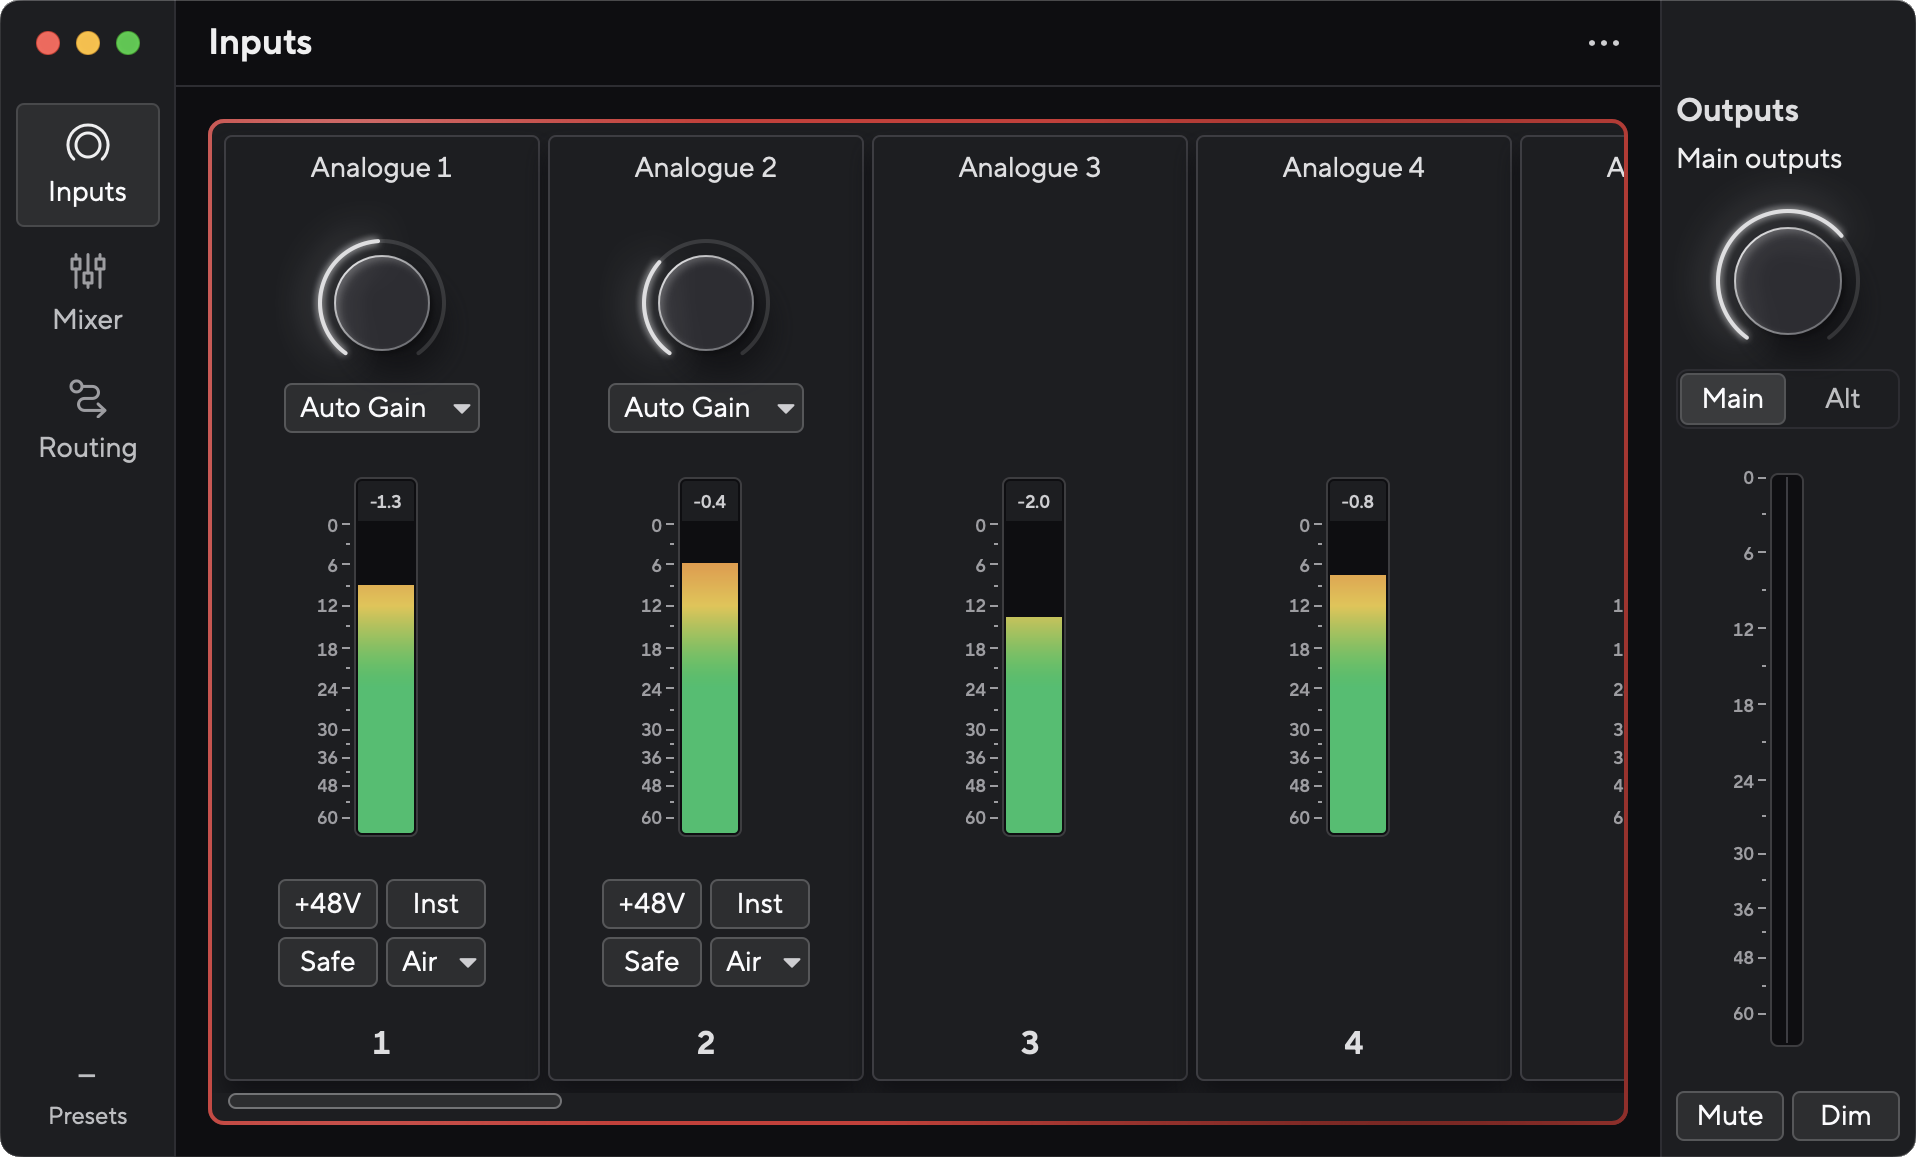Image resolution: width=1916 pixels, height=1157 pixels.
Task: Click the -0.4 peak reading on Analogue 2
Action: click(710, 502)
